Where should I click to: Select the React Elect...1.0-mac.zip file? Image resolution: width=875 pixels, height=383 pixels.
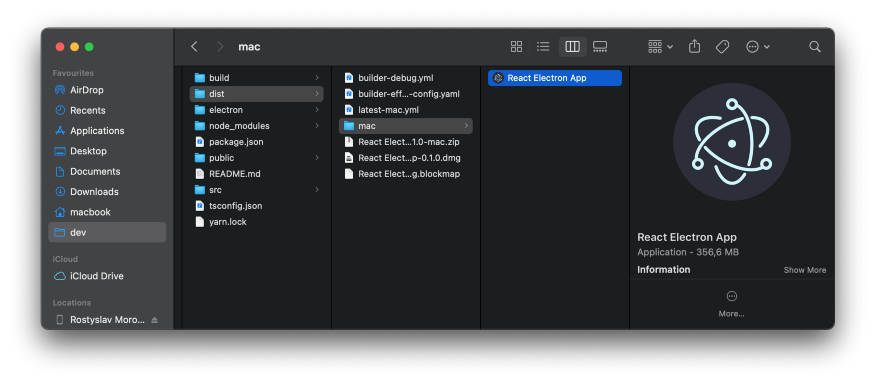(x=406, y=142)
